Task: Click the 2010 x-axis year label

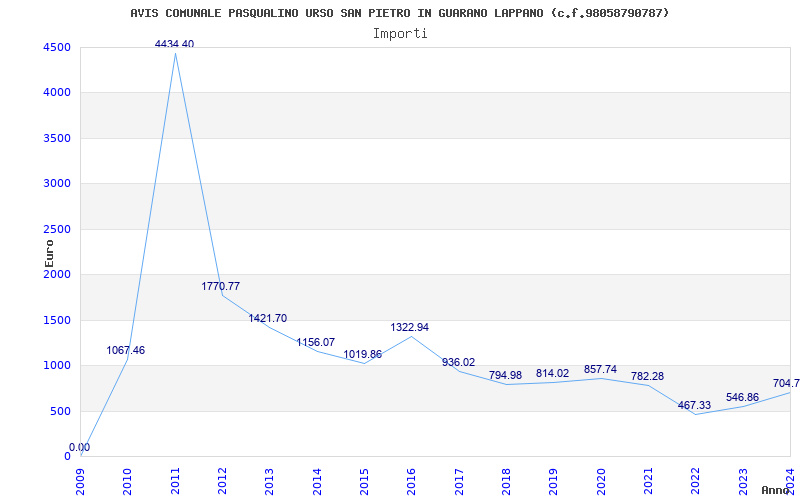Action: [128, 481]
